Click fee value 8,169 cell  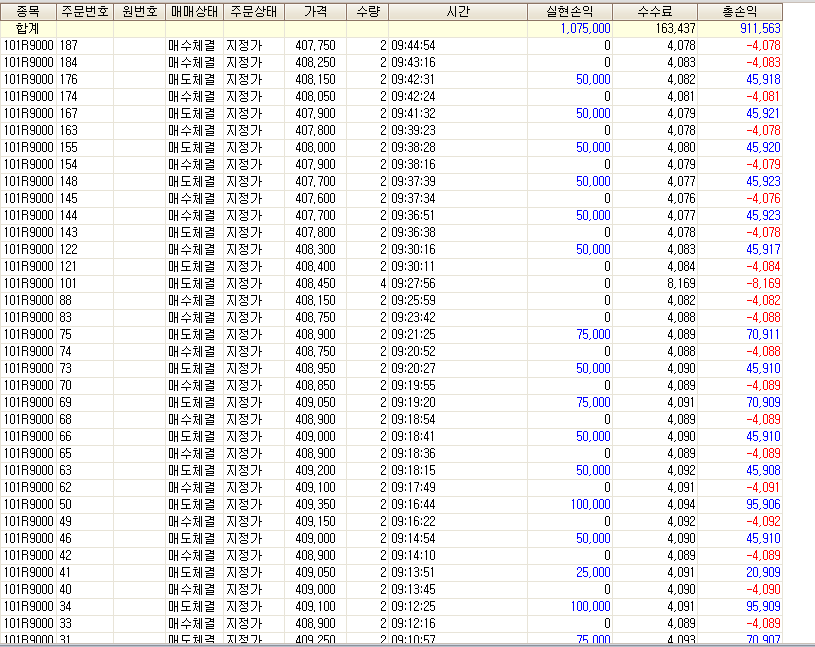(681, 284)
